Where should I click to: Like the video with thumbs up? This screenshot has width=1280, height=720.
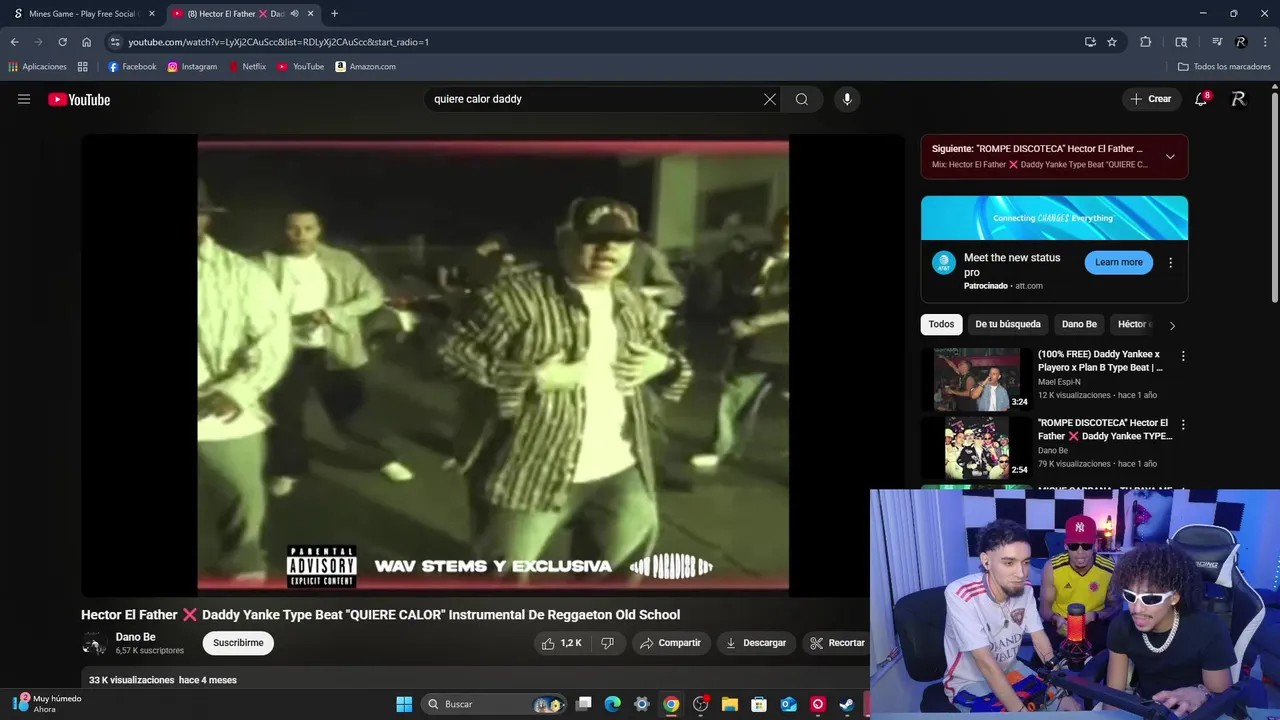pyautogui.click(x=561, y=643)
